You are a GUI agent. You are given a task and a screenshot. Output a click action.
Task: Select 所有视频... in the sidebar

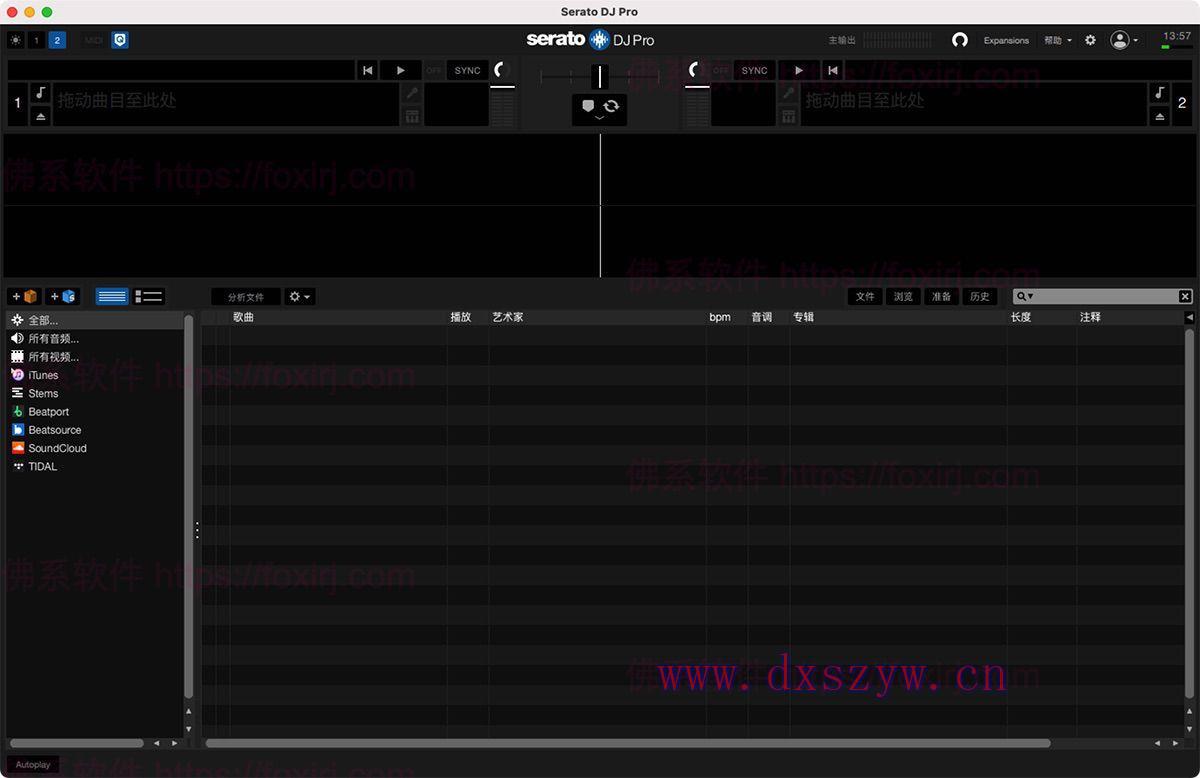coord(96,356)
